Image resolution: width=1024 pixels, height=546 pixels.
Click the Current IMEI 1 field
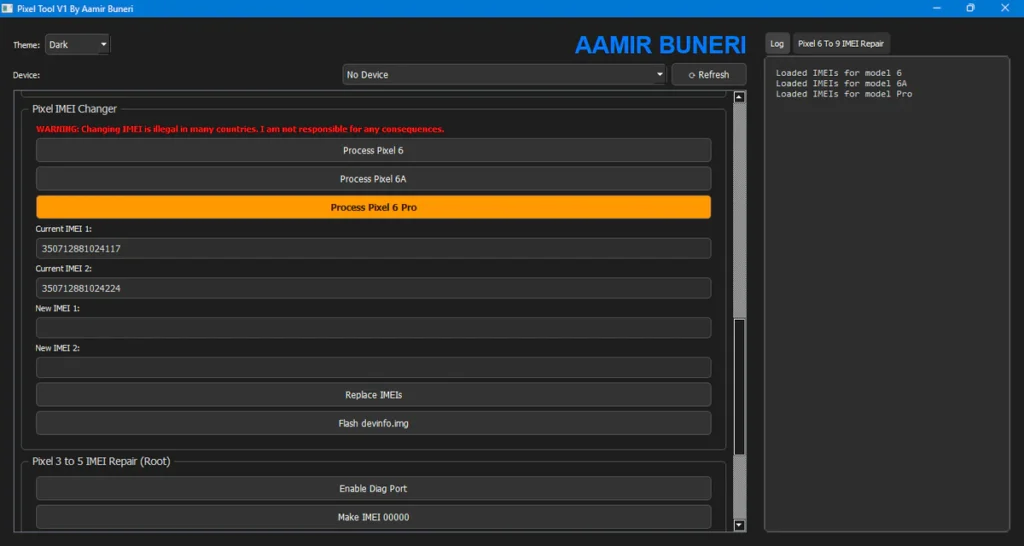374,249
